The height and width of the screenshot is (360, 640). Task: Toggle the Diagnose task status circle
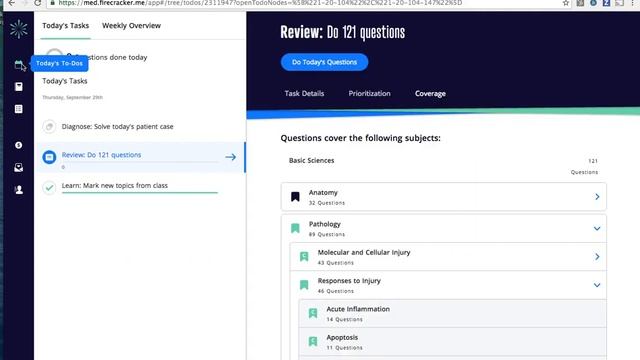click(x=49, y=127)
